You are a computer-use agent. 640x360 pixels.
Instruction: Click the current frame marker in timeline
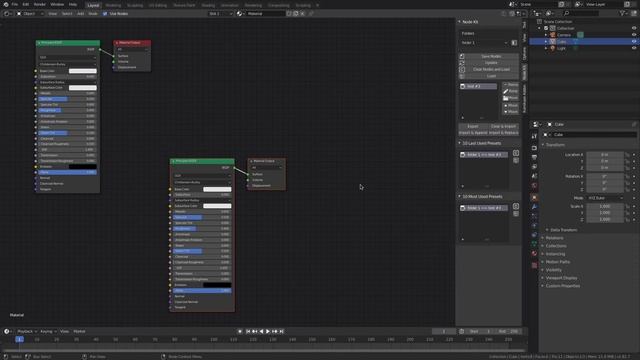tap(19, 339)
